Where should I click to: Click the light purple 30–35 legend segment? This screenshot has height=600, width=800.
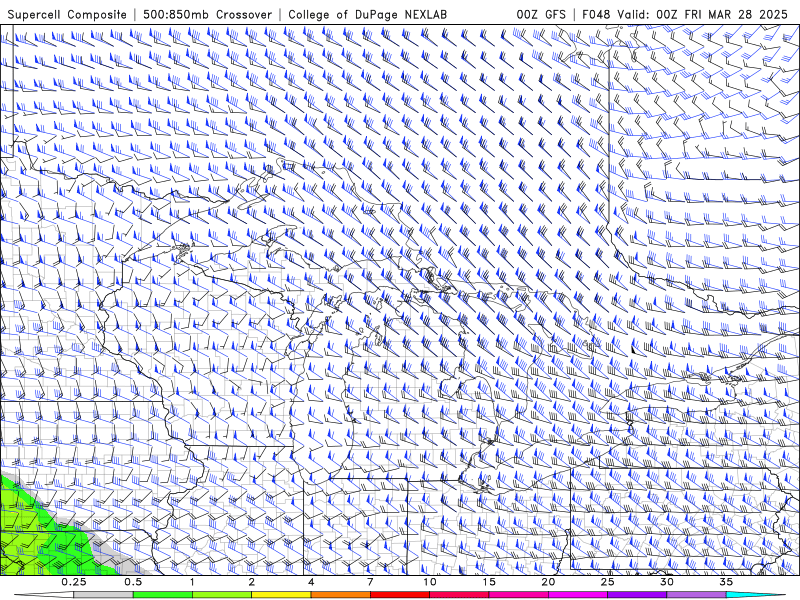click(696, 595)
